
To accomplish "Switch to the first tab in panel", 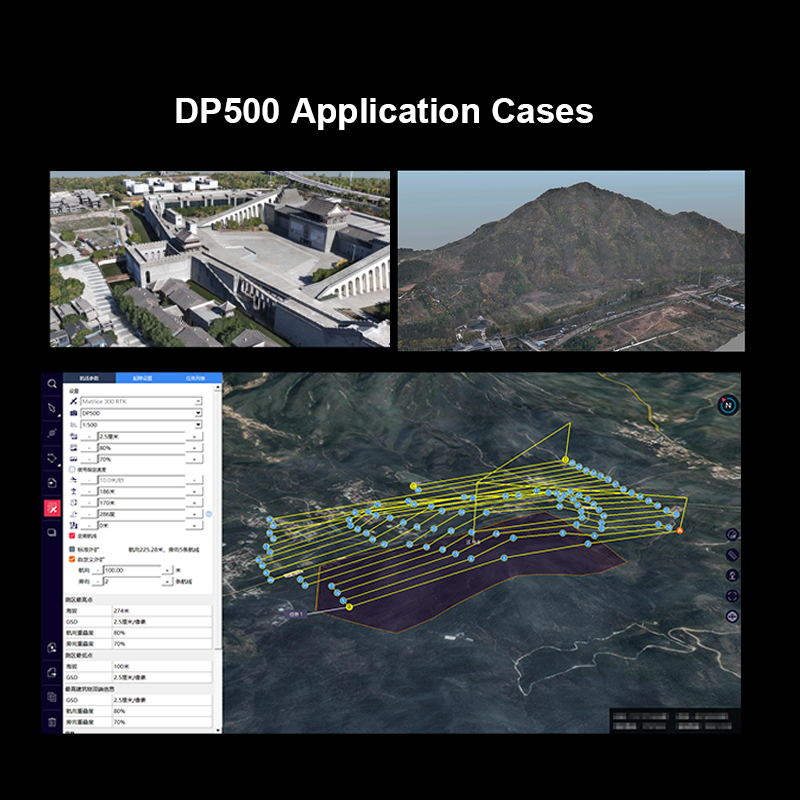I will (x=89, y=378).
